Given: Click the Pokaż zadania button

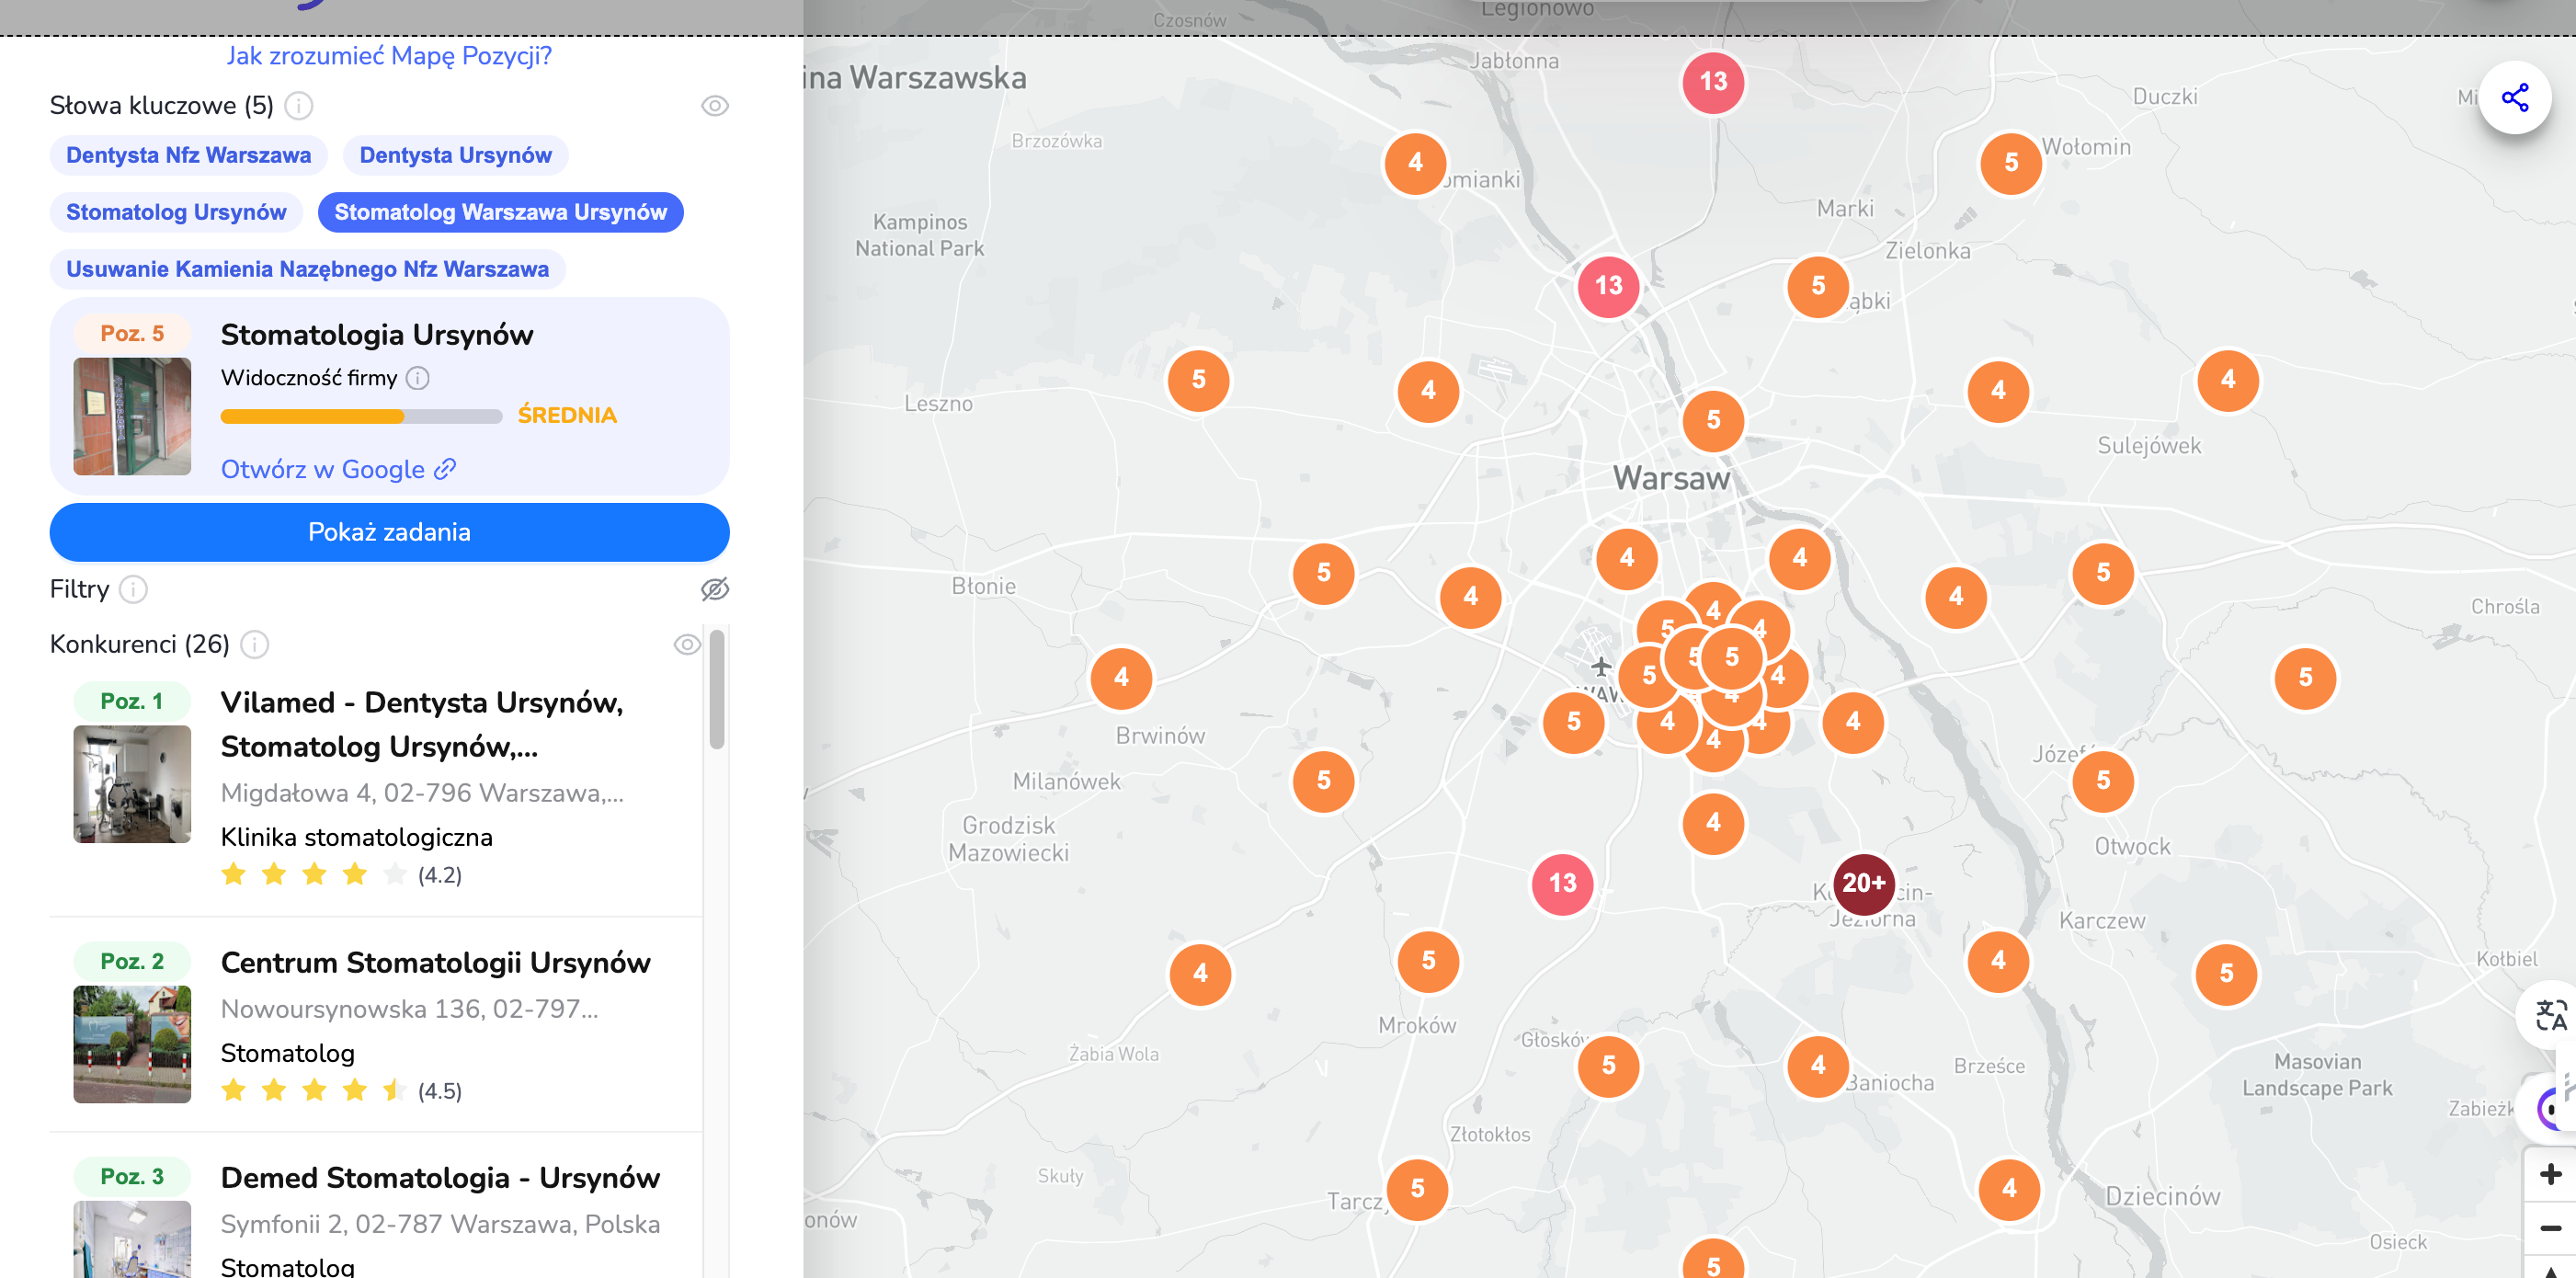Looking at the screenshot, I should click(x=389, y=532).
